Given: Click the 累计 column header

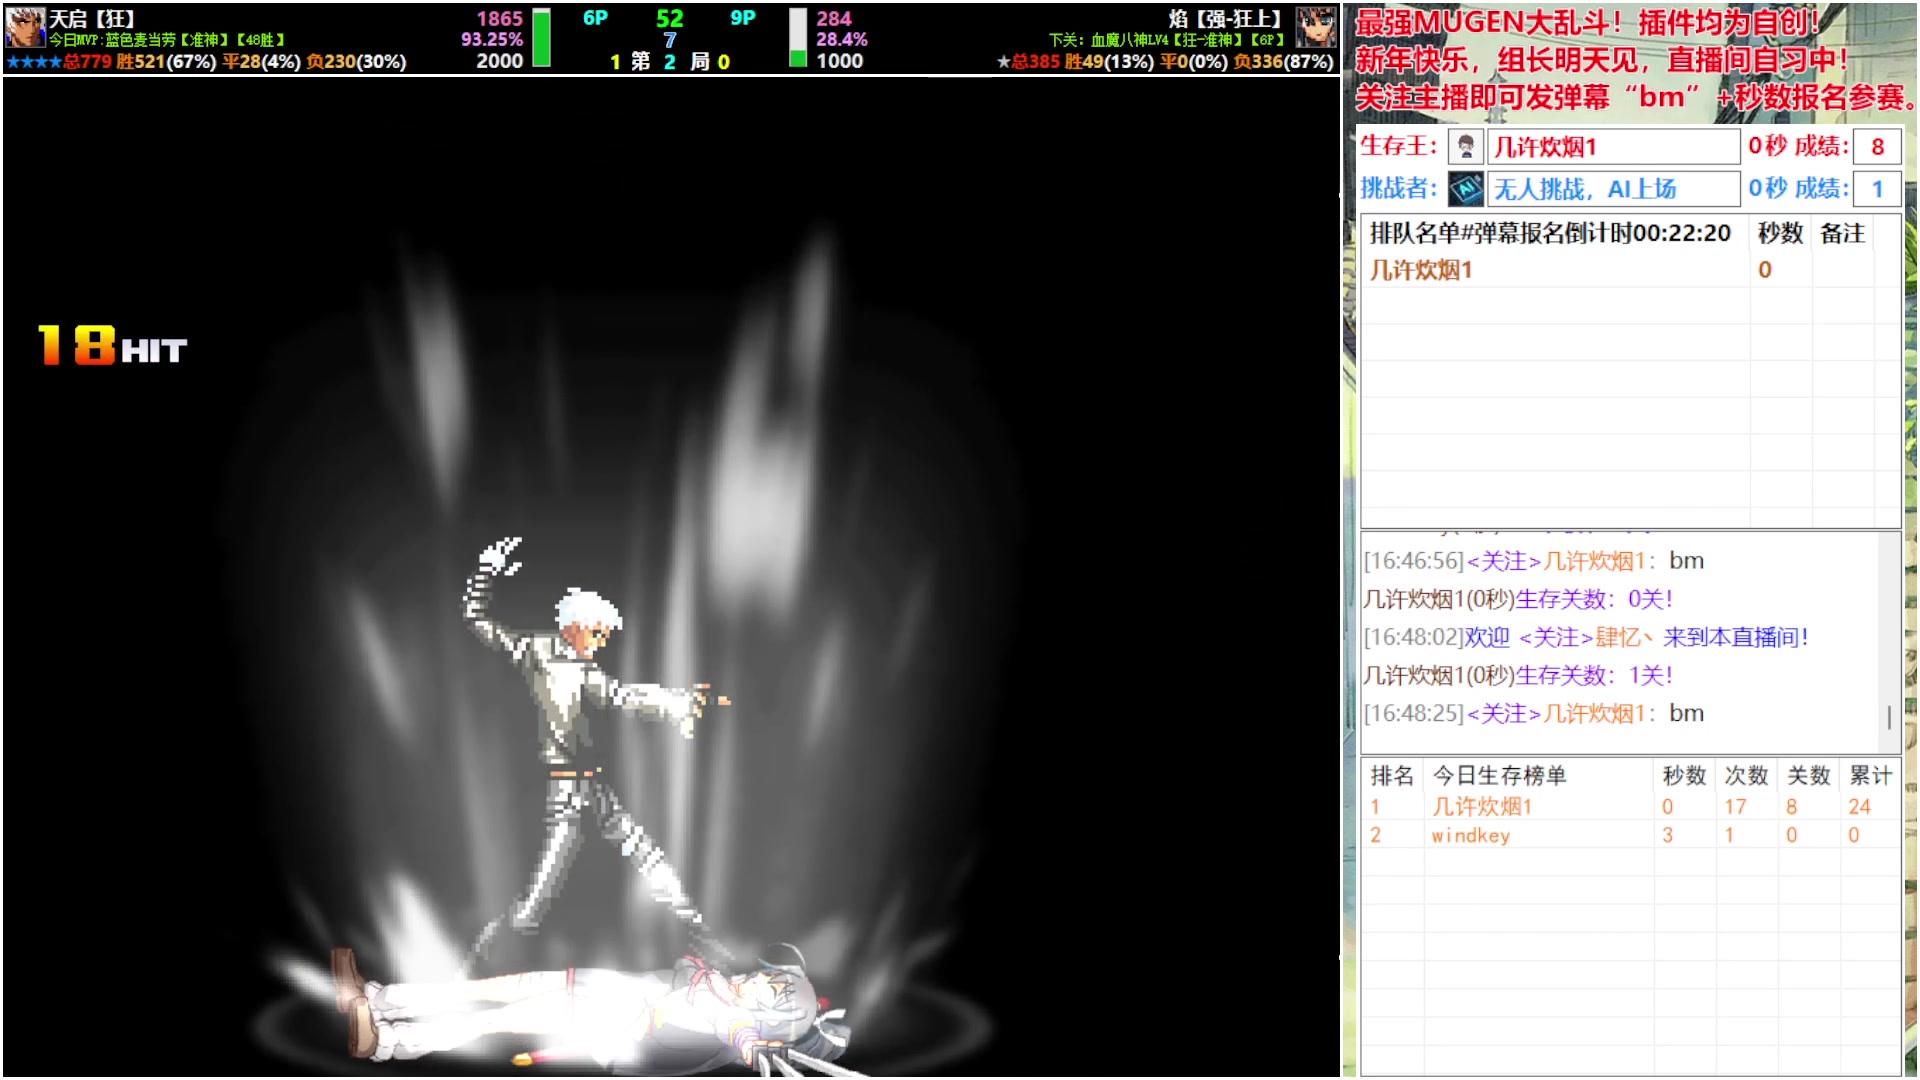Looking at the screenshot, I should 1870,776.
